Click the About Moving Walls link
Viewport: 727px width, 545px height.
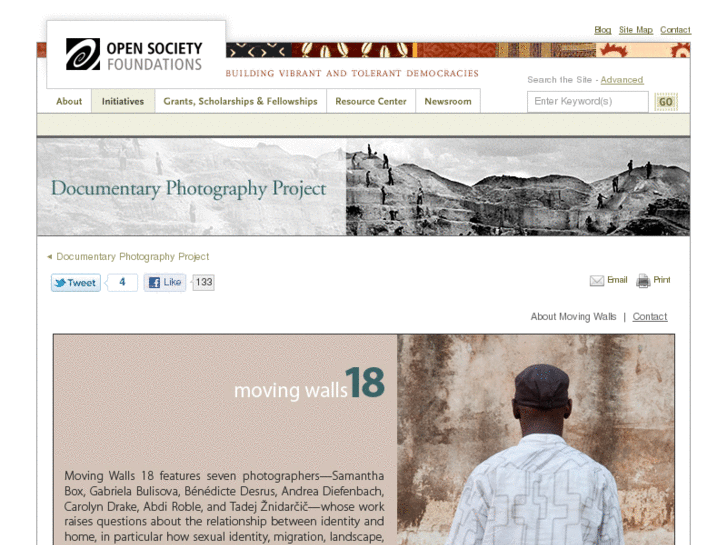tap(573, 316)
